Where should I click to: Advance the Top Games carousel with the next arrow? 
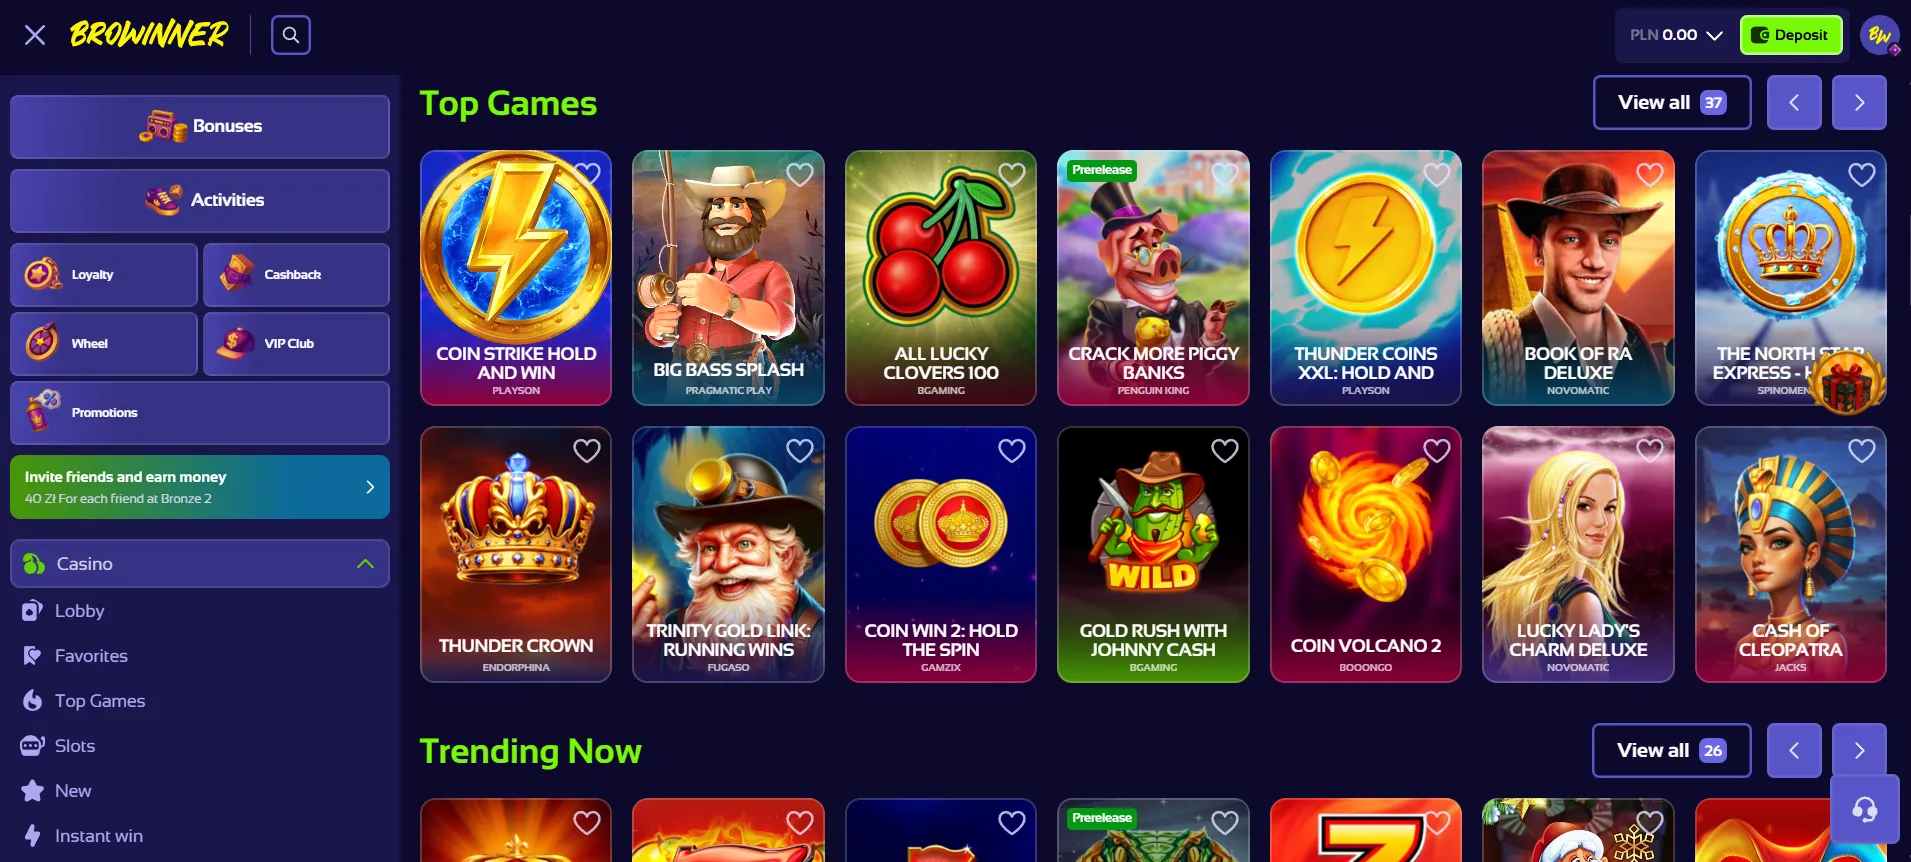(x=1859, y=103)
